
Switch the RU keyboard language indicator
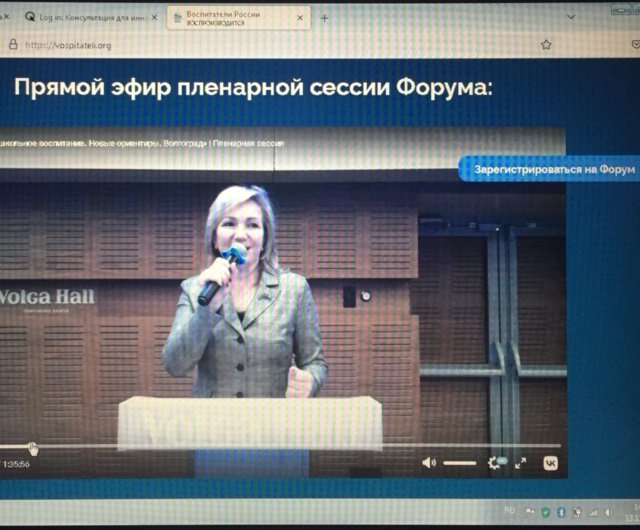click(510, 510)
